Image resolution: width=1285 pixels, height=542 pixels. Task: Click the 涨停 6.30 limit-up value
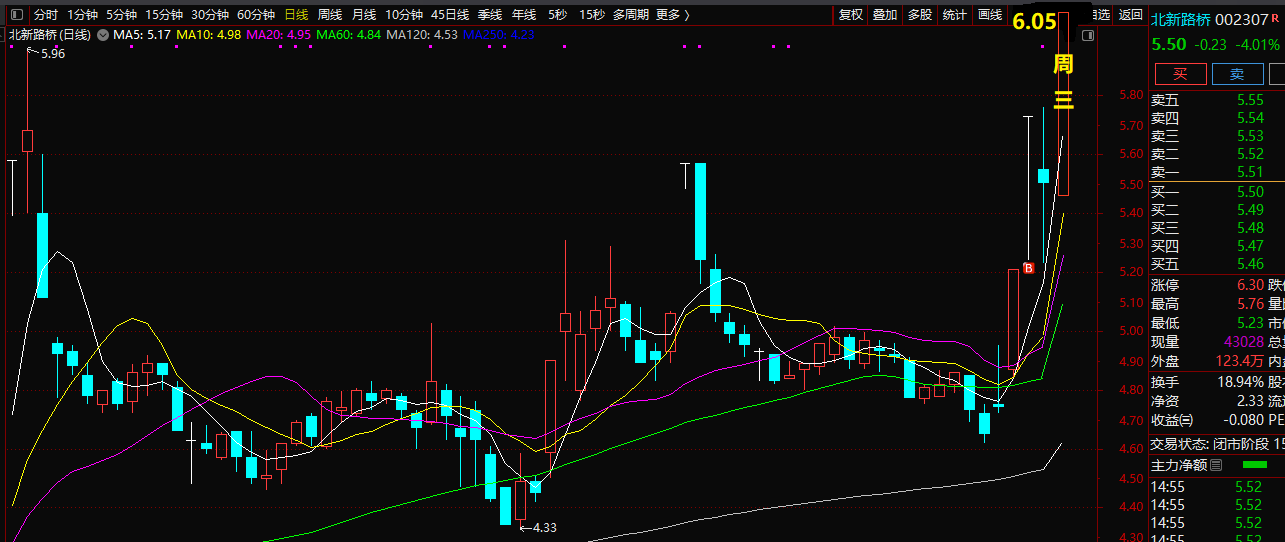tap(1250, 285)
